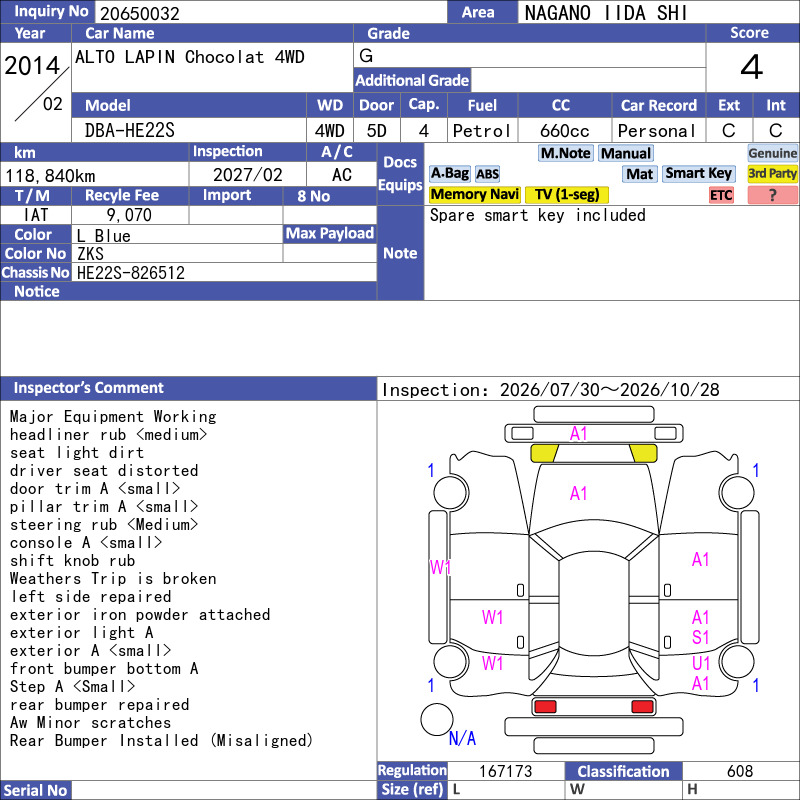
Task: Click the right yellow headlight
Action: point(643,453)
